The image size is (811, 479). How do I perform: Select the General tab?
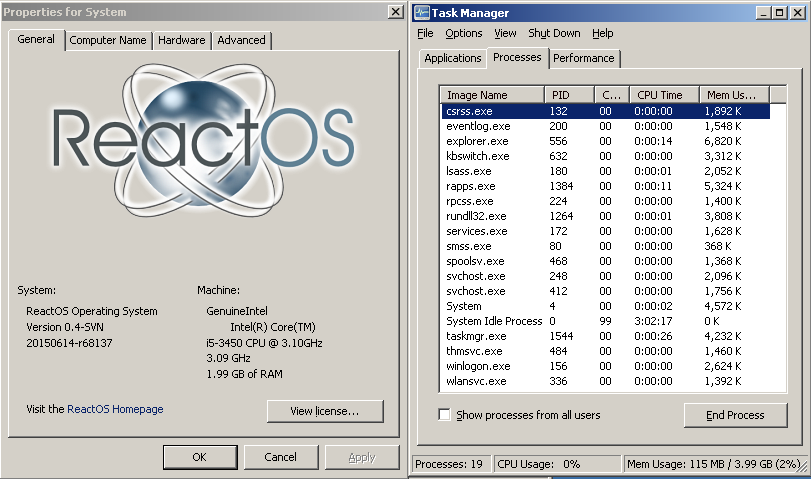click(36, 39)
